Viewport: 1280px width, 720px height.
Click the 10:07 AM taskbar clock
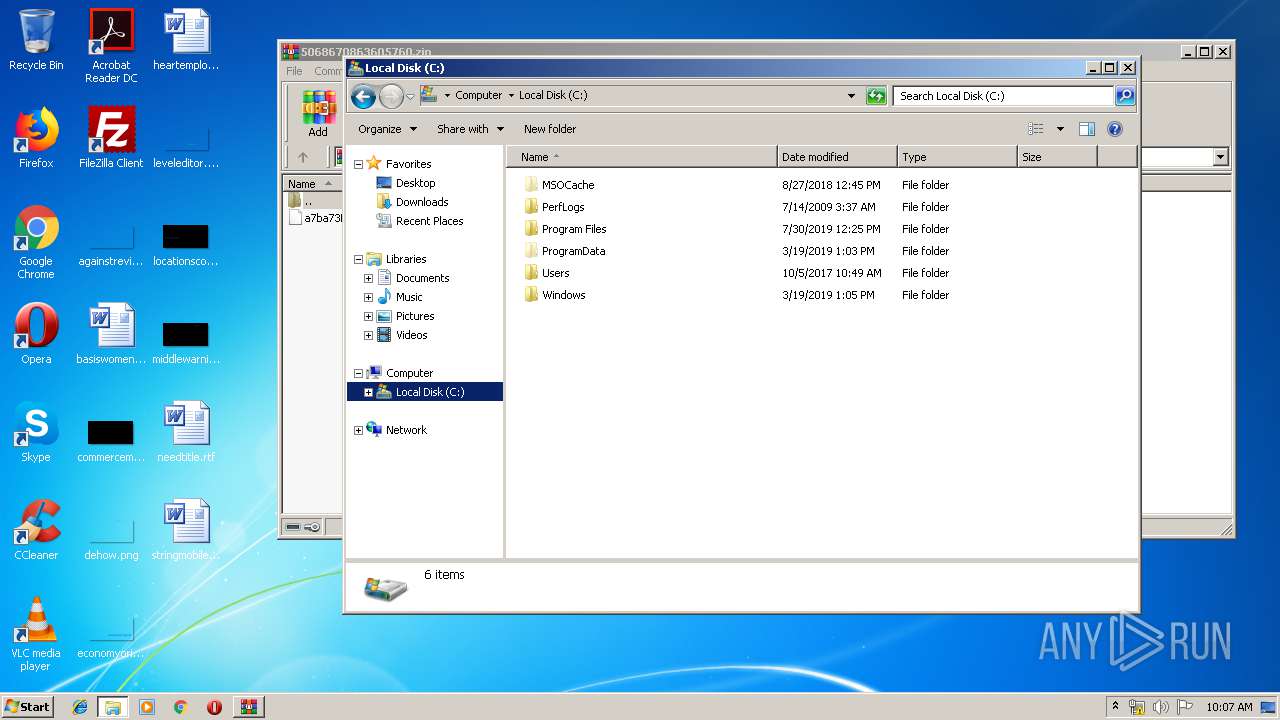click(1229, 707)
